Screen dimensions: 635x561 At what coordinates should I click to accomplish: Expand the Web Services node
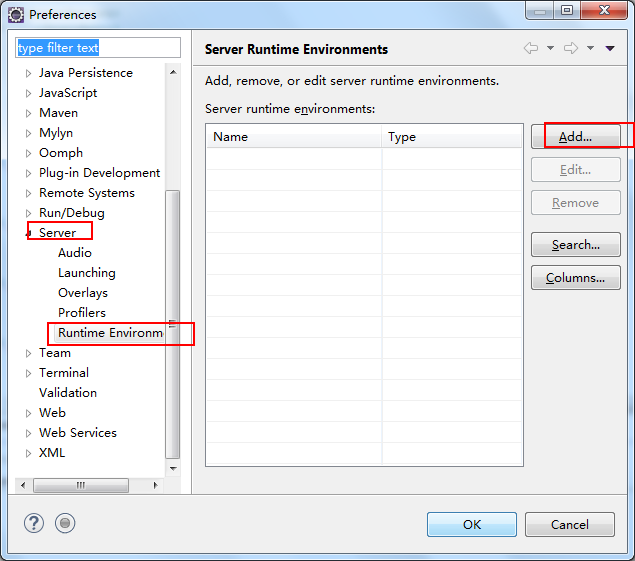[x=28, y=433]
